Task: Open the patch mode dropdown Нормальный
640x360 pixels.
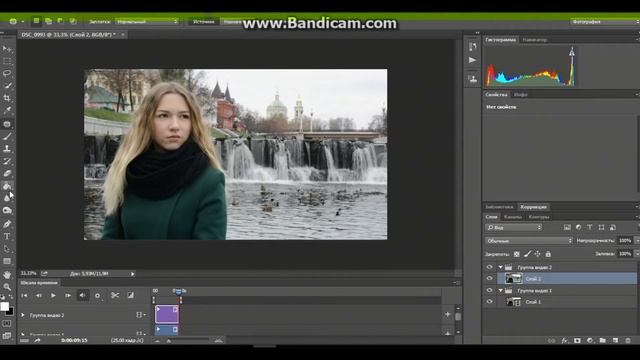Action: pos(147,21)
